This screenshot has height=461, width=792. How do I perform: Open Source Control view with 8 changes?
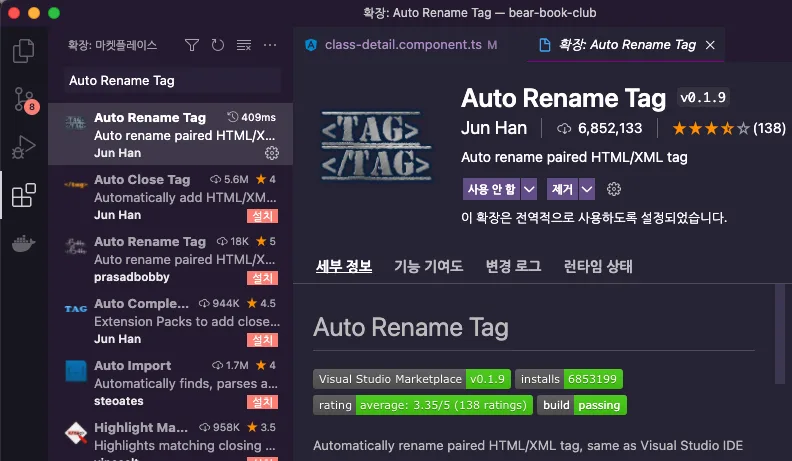(x=24, y=99)
